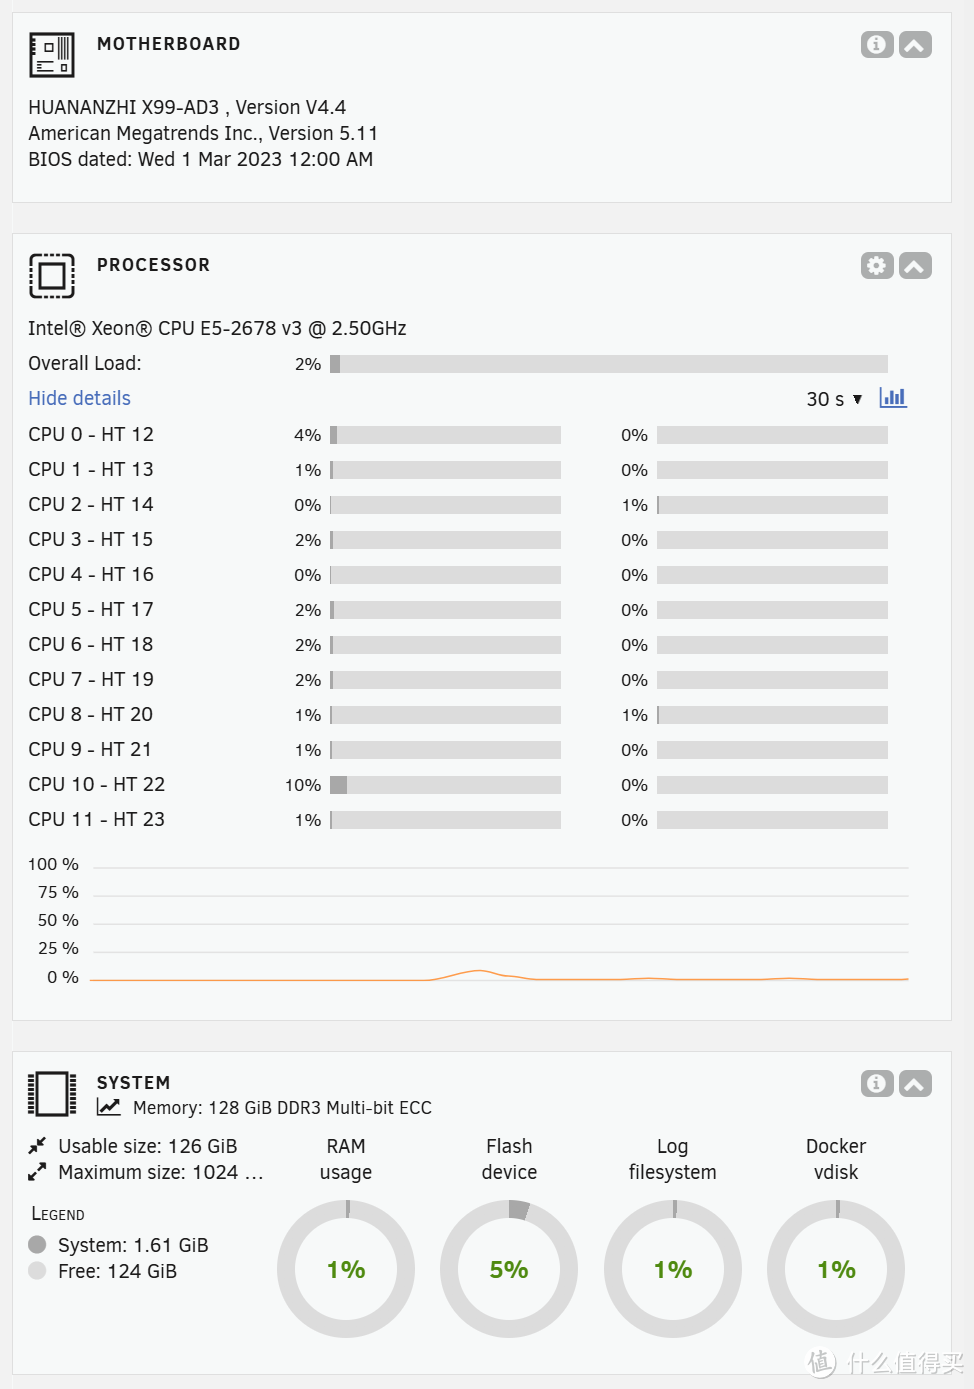Viewport: 974px width, 1389px height.
Task: Click the Docker vdisk gauge
Action: pyautogui.click(x=836, y=1269)
